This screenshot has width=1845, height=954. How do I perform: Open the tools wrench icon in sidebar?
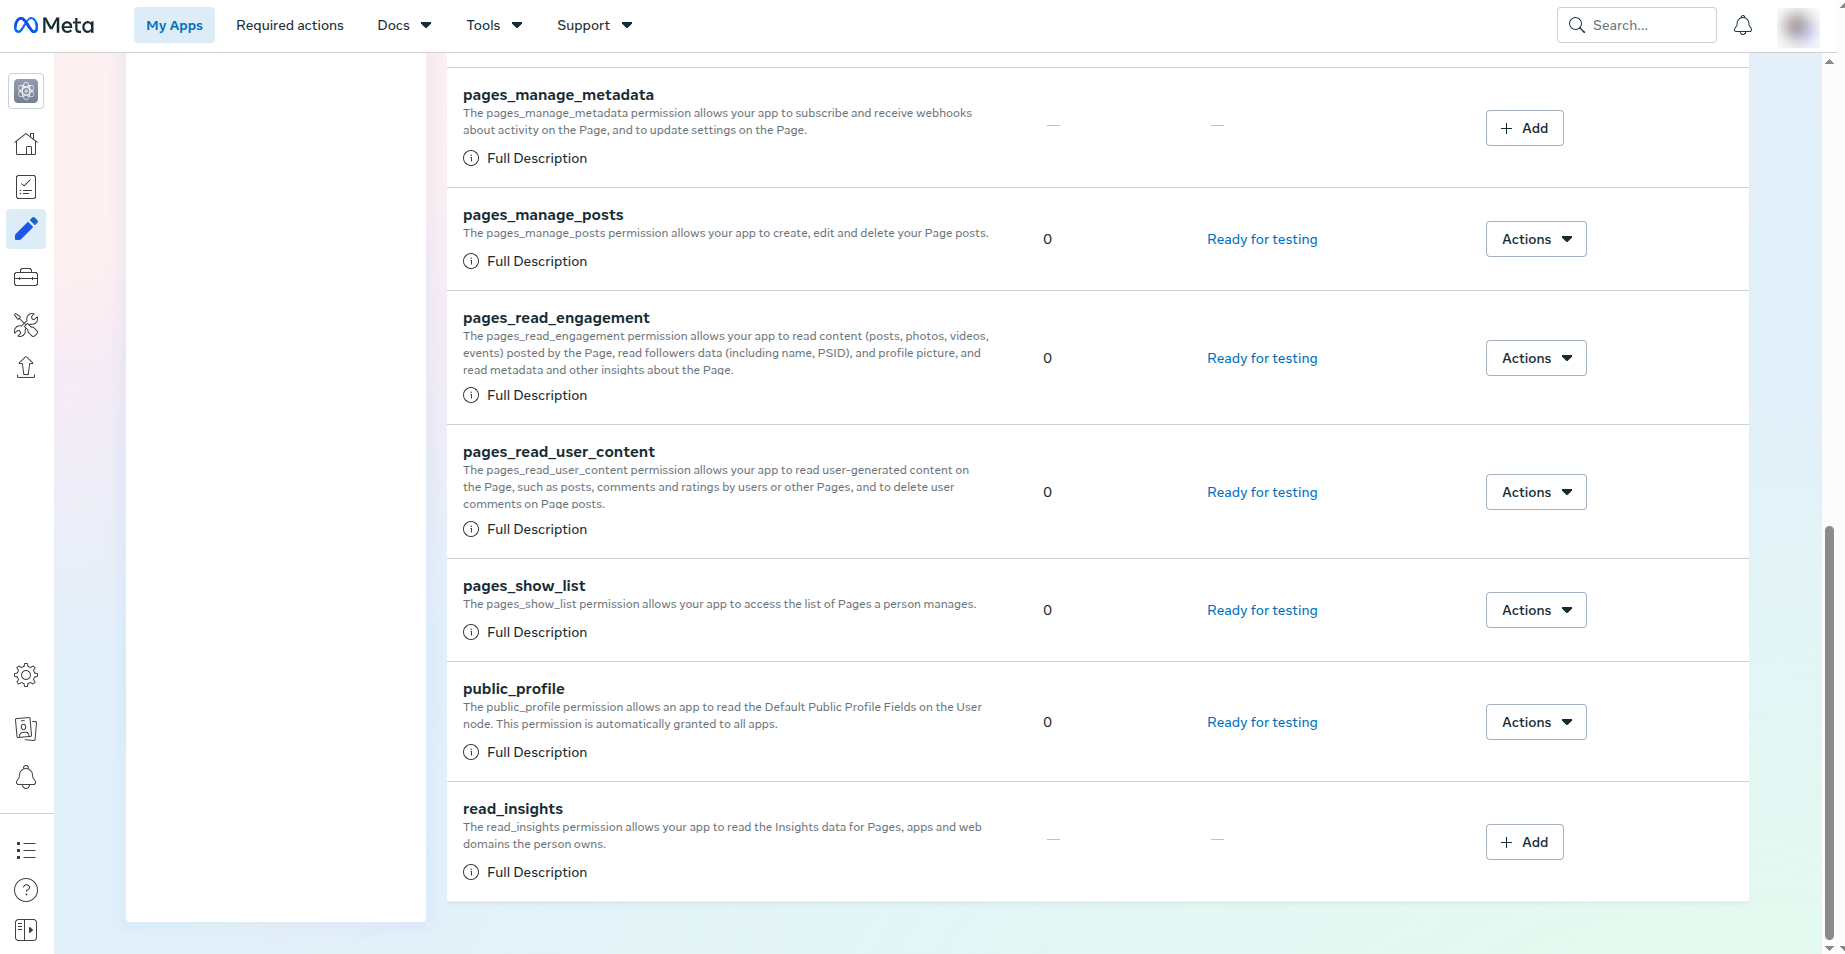point(27,324)
